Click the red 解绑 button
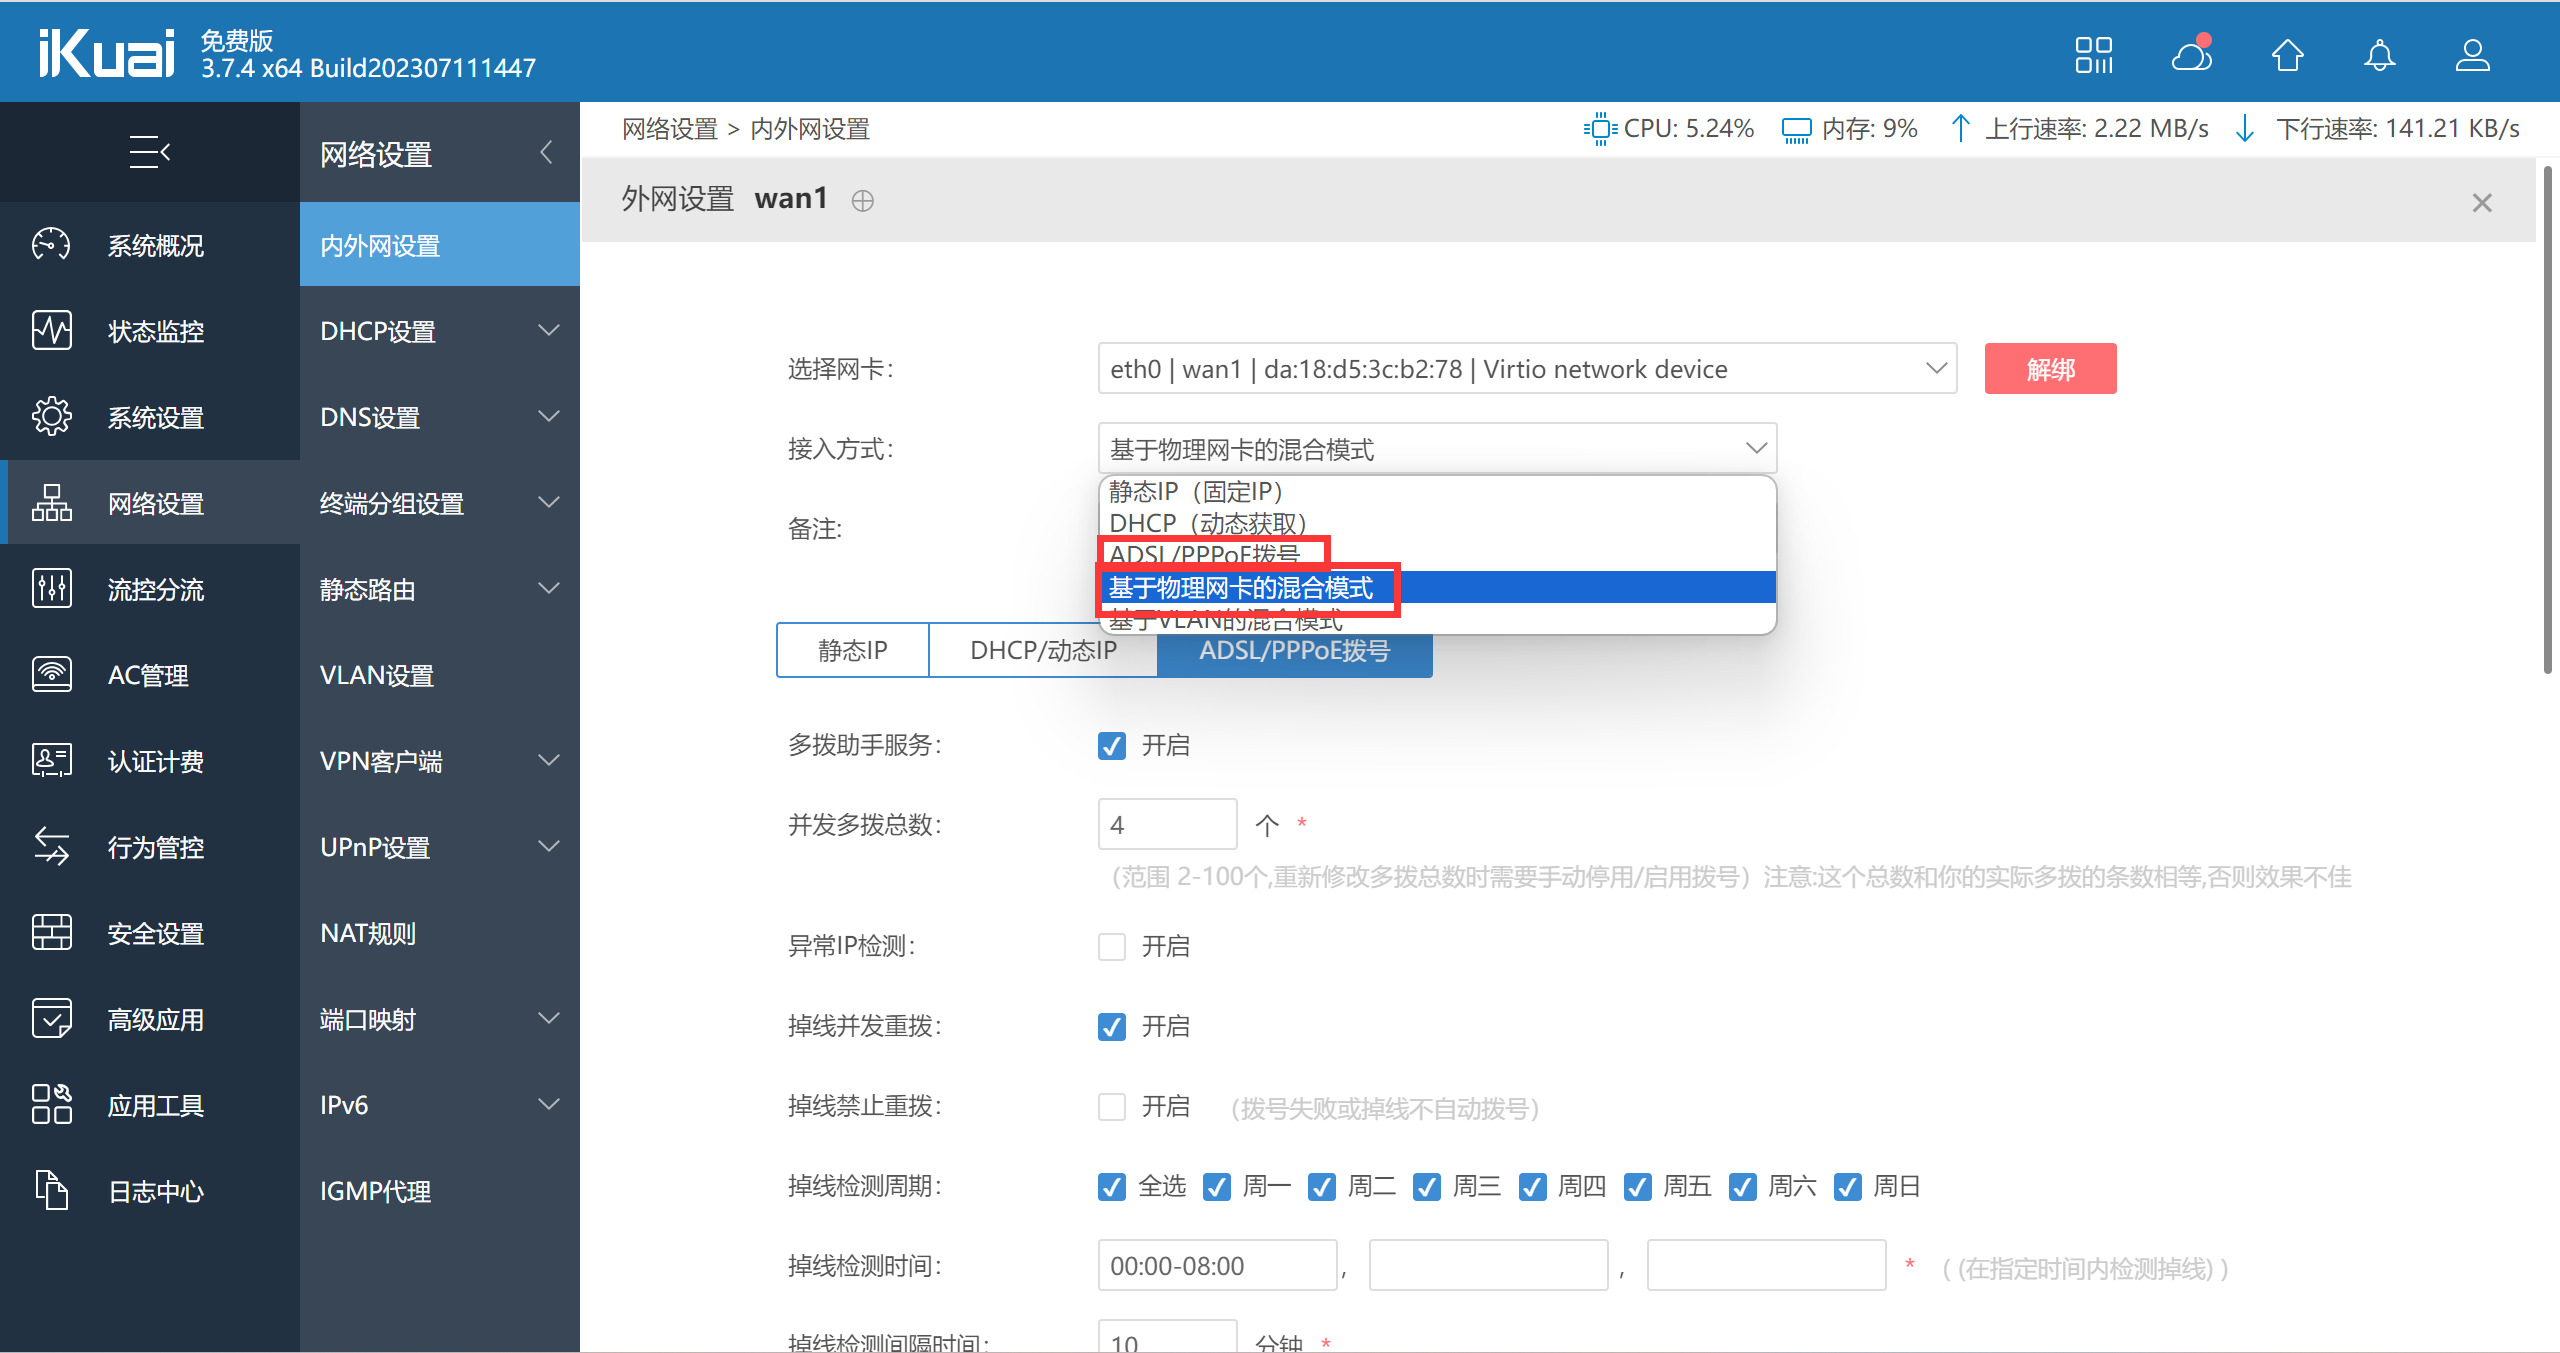This screenshot has height=1353, width=2560. coord(2050,369)
